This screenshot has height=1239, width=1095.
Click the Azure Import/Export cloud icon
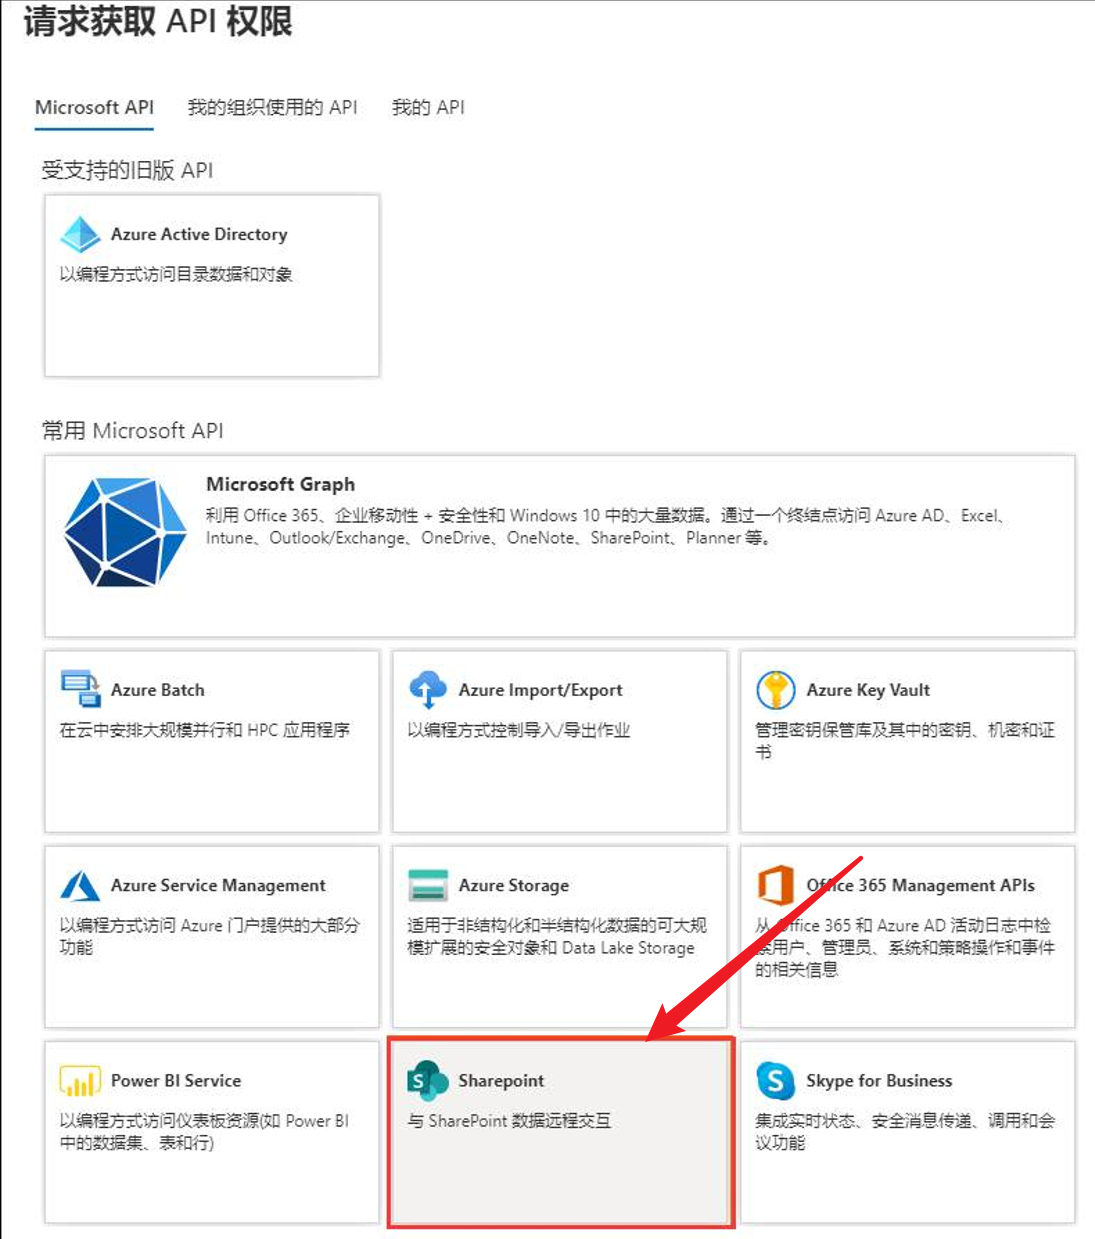428,690
